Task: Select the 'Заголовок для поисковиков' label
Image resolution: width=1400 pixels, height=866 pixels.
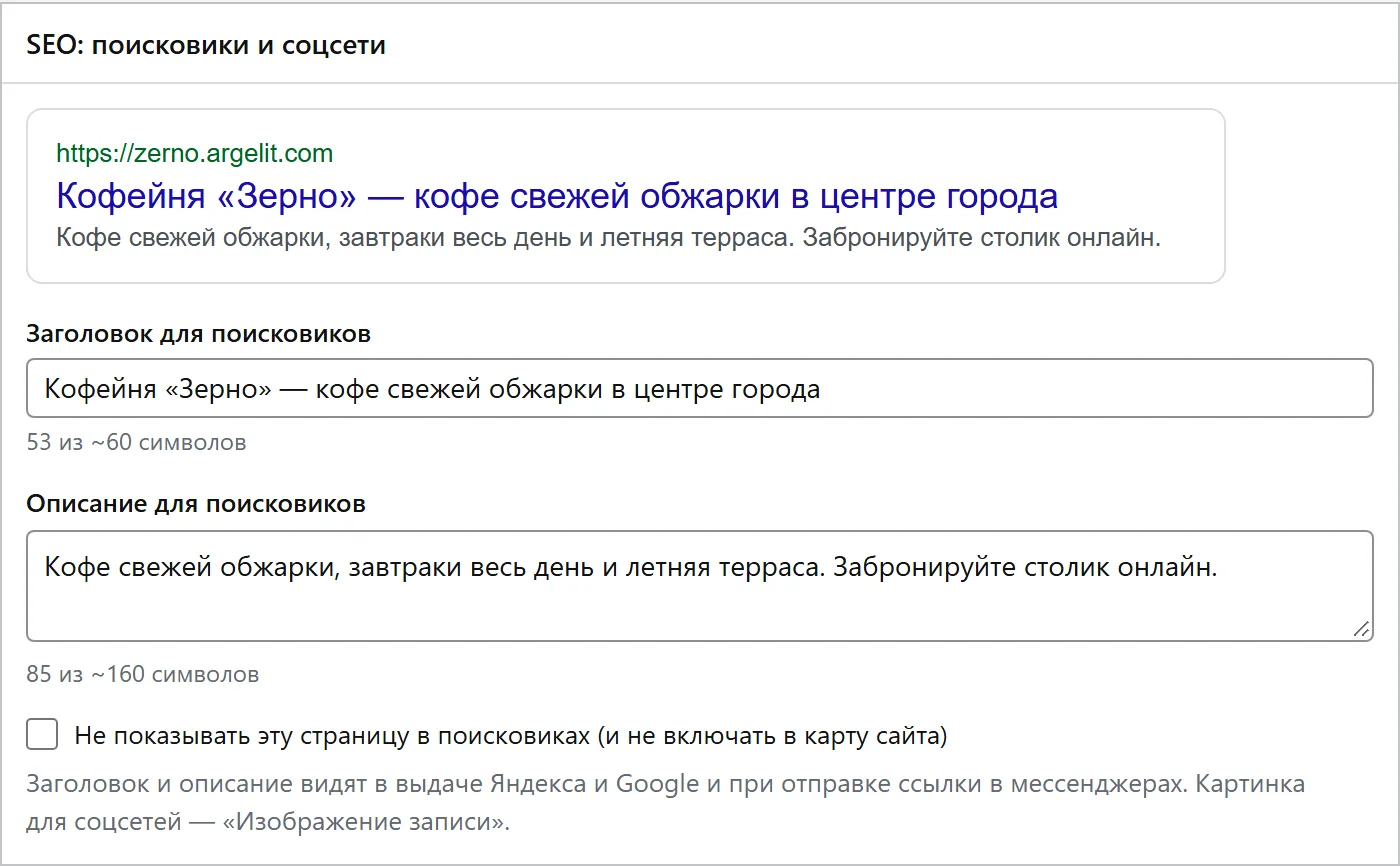Action: point(199,334)
